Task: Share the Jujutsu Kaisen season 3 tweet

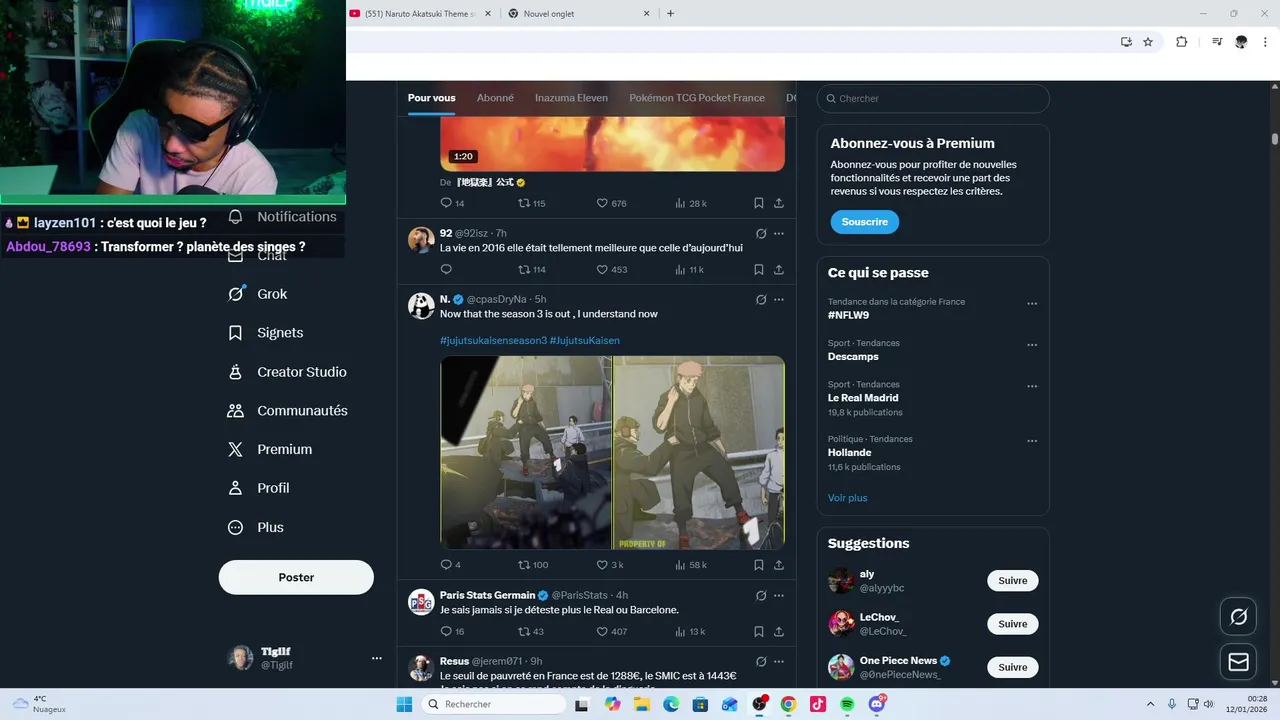Action: tap(779, 565)
